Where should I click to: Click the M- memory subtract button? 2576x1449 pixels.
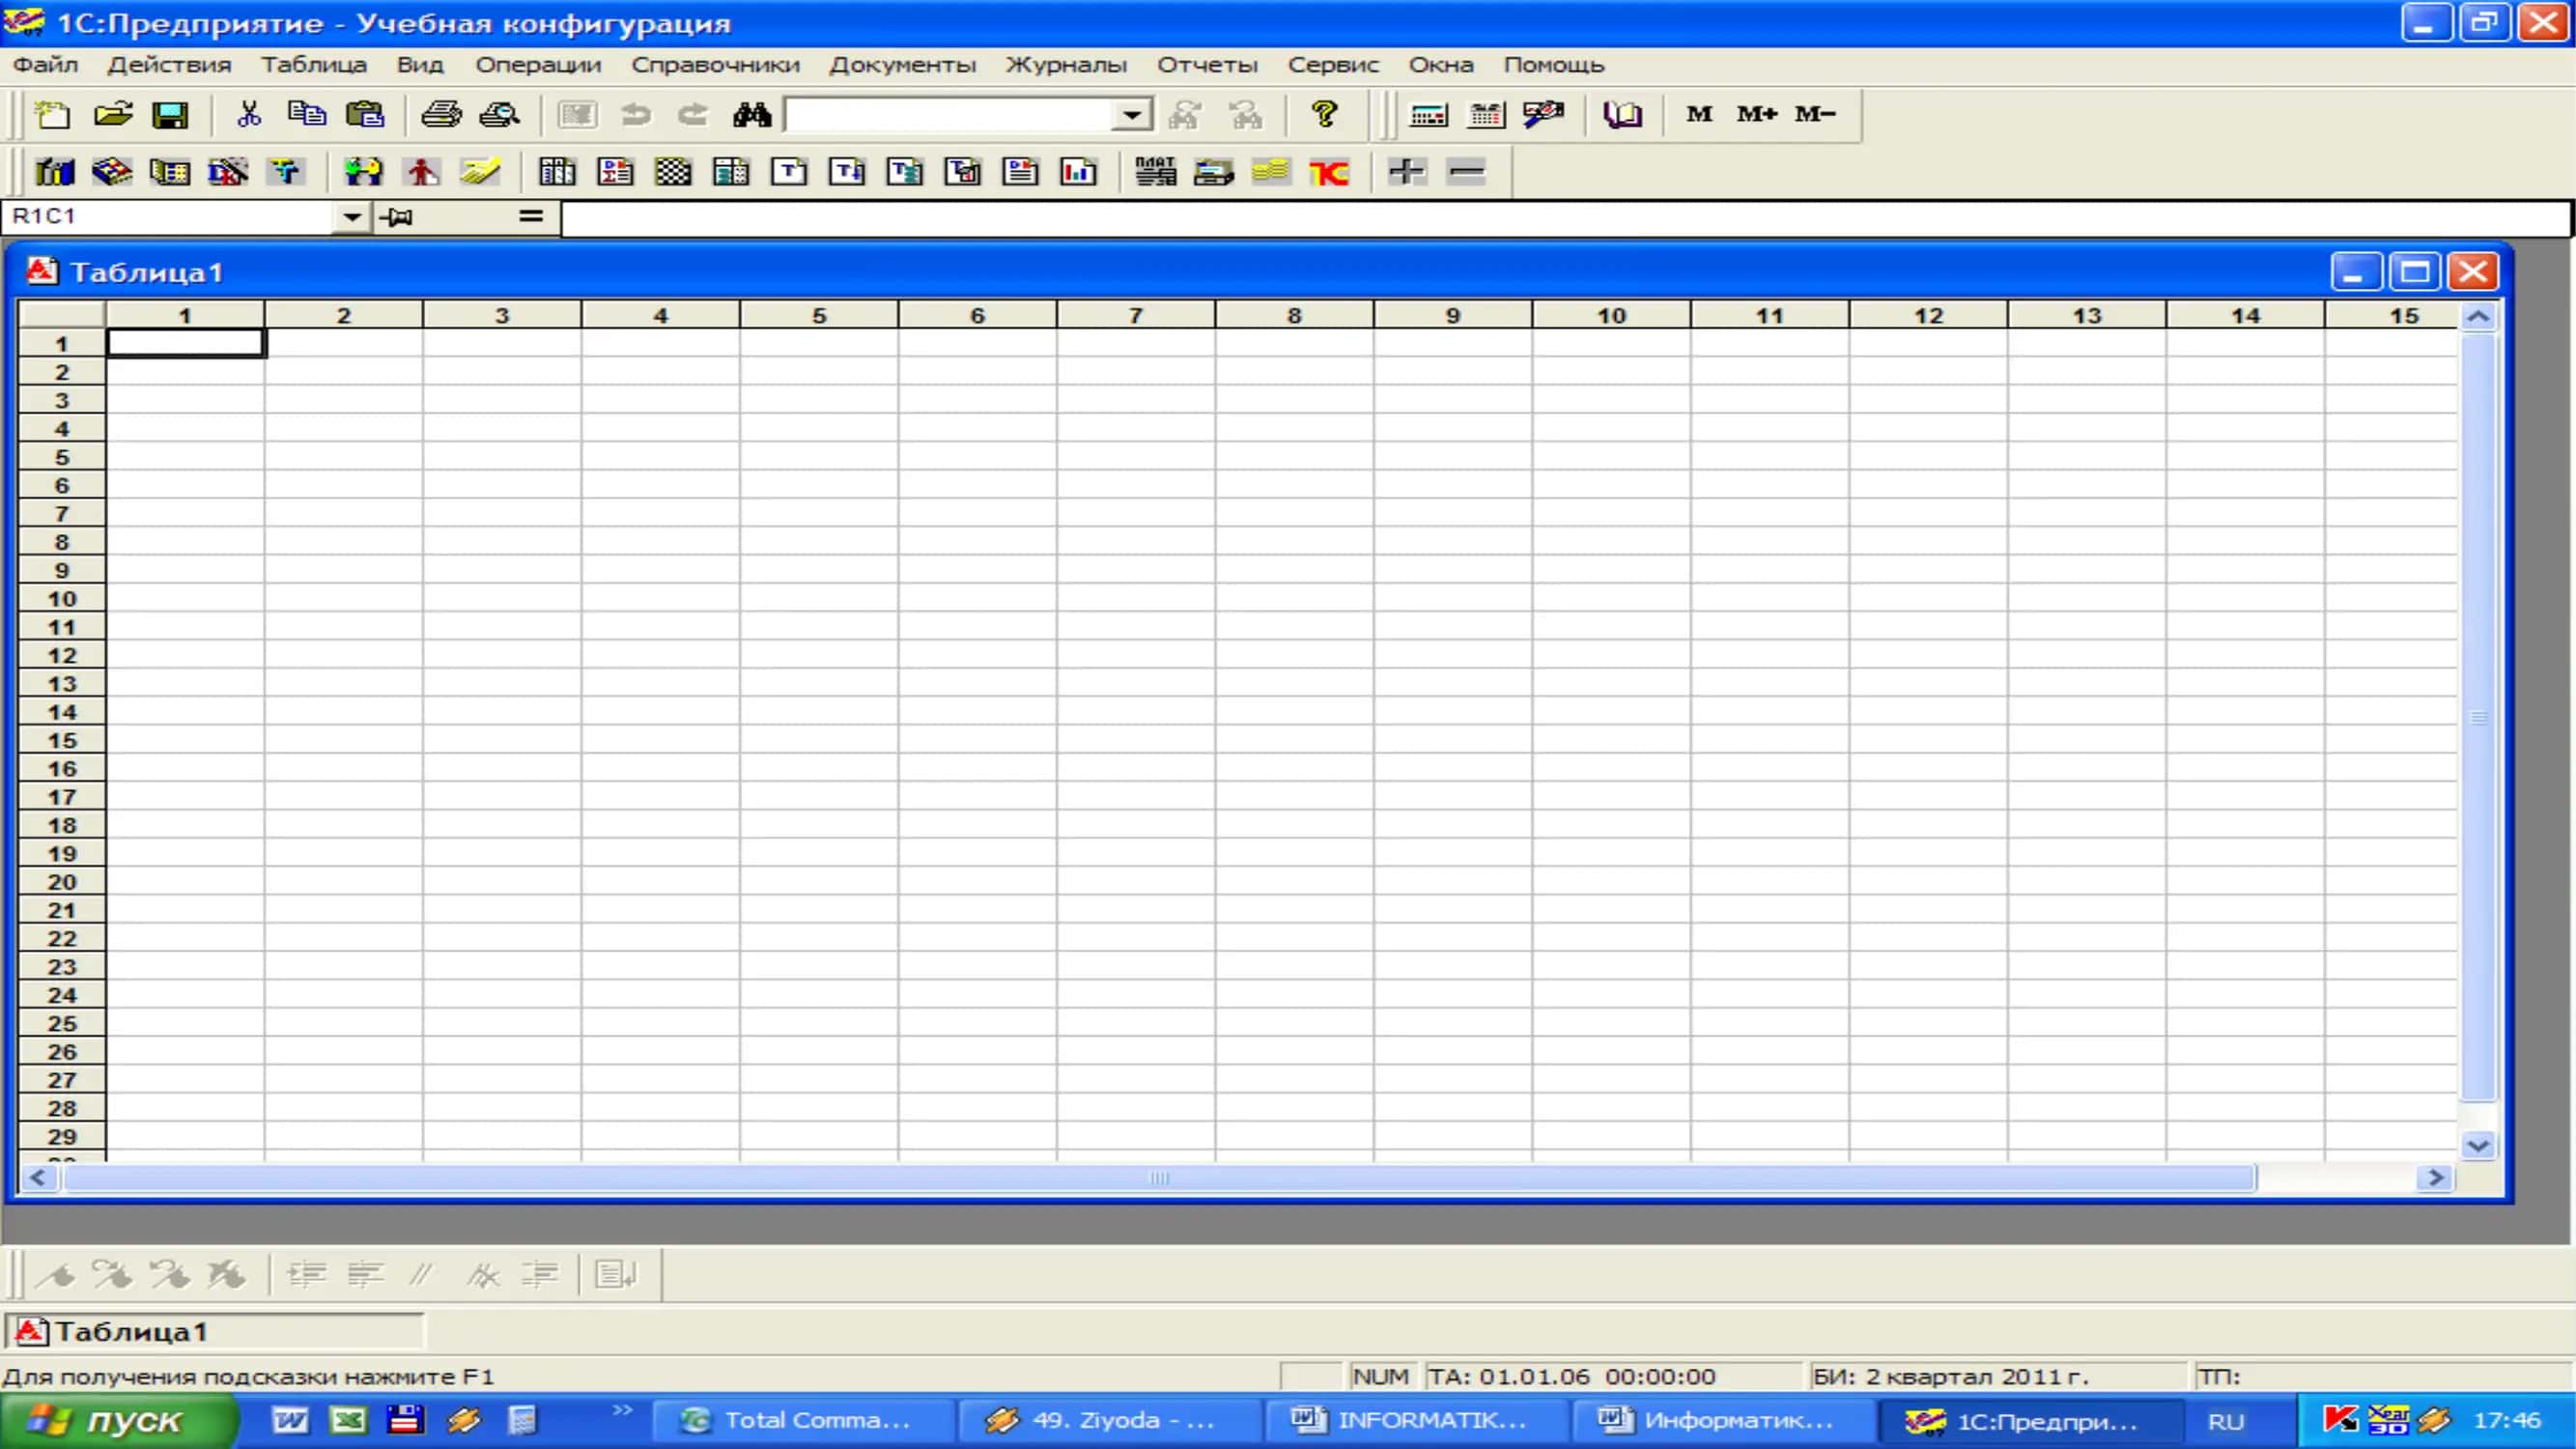point(1815,114)
